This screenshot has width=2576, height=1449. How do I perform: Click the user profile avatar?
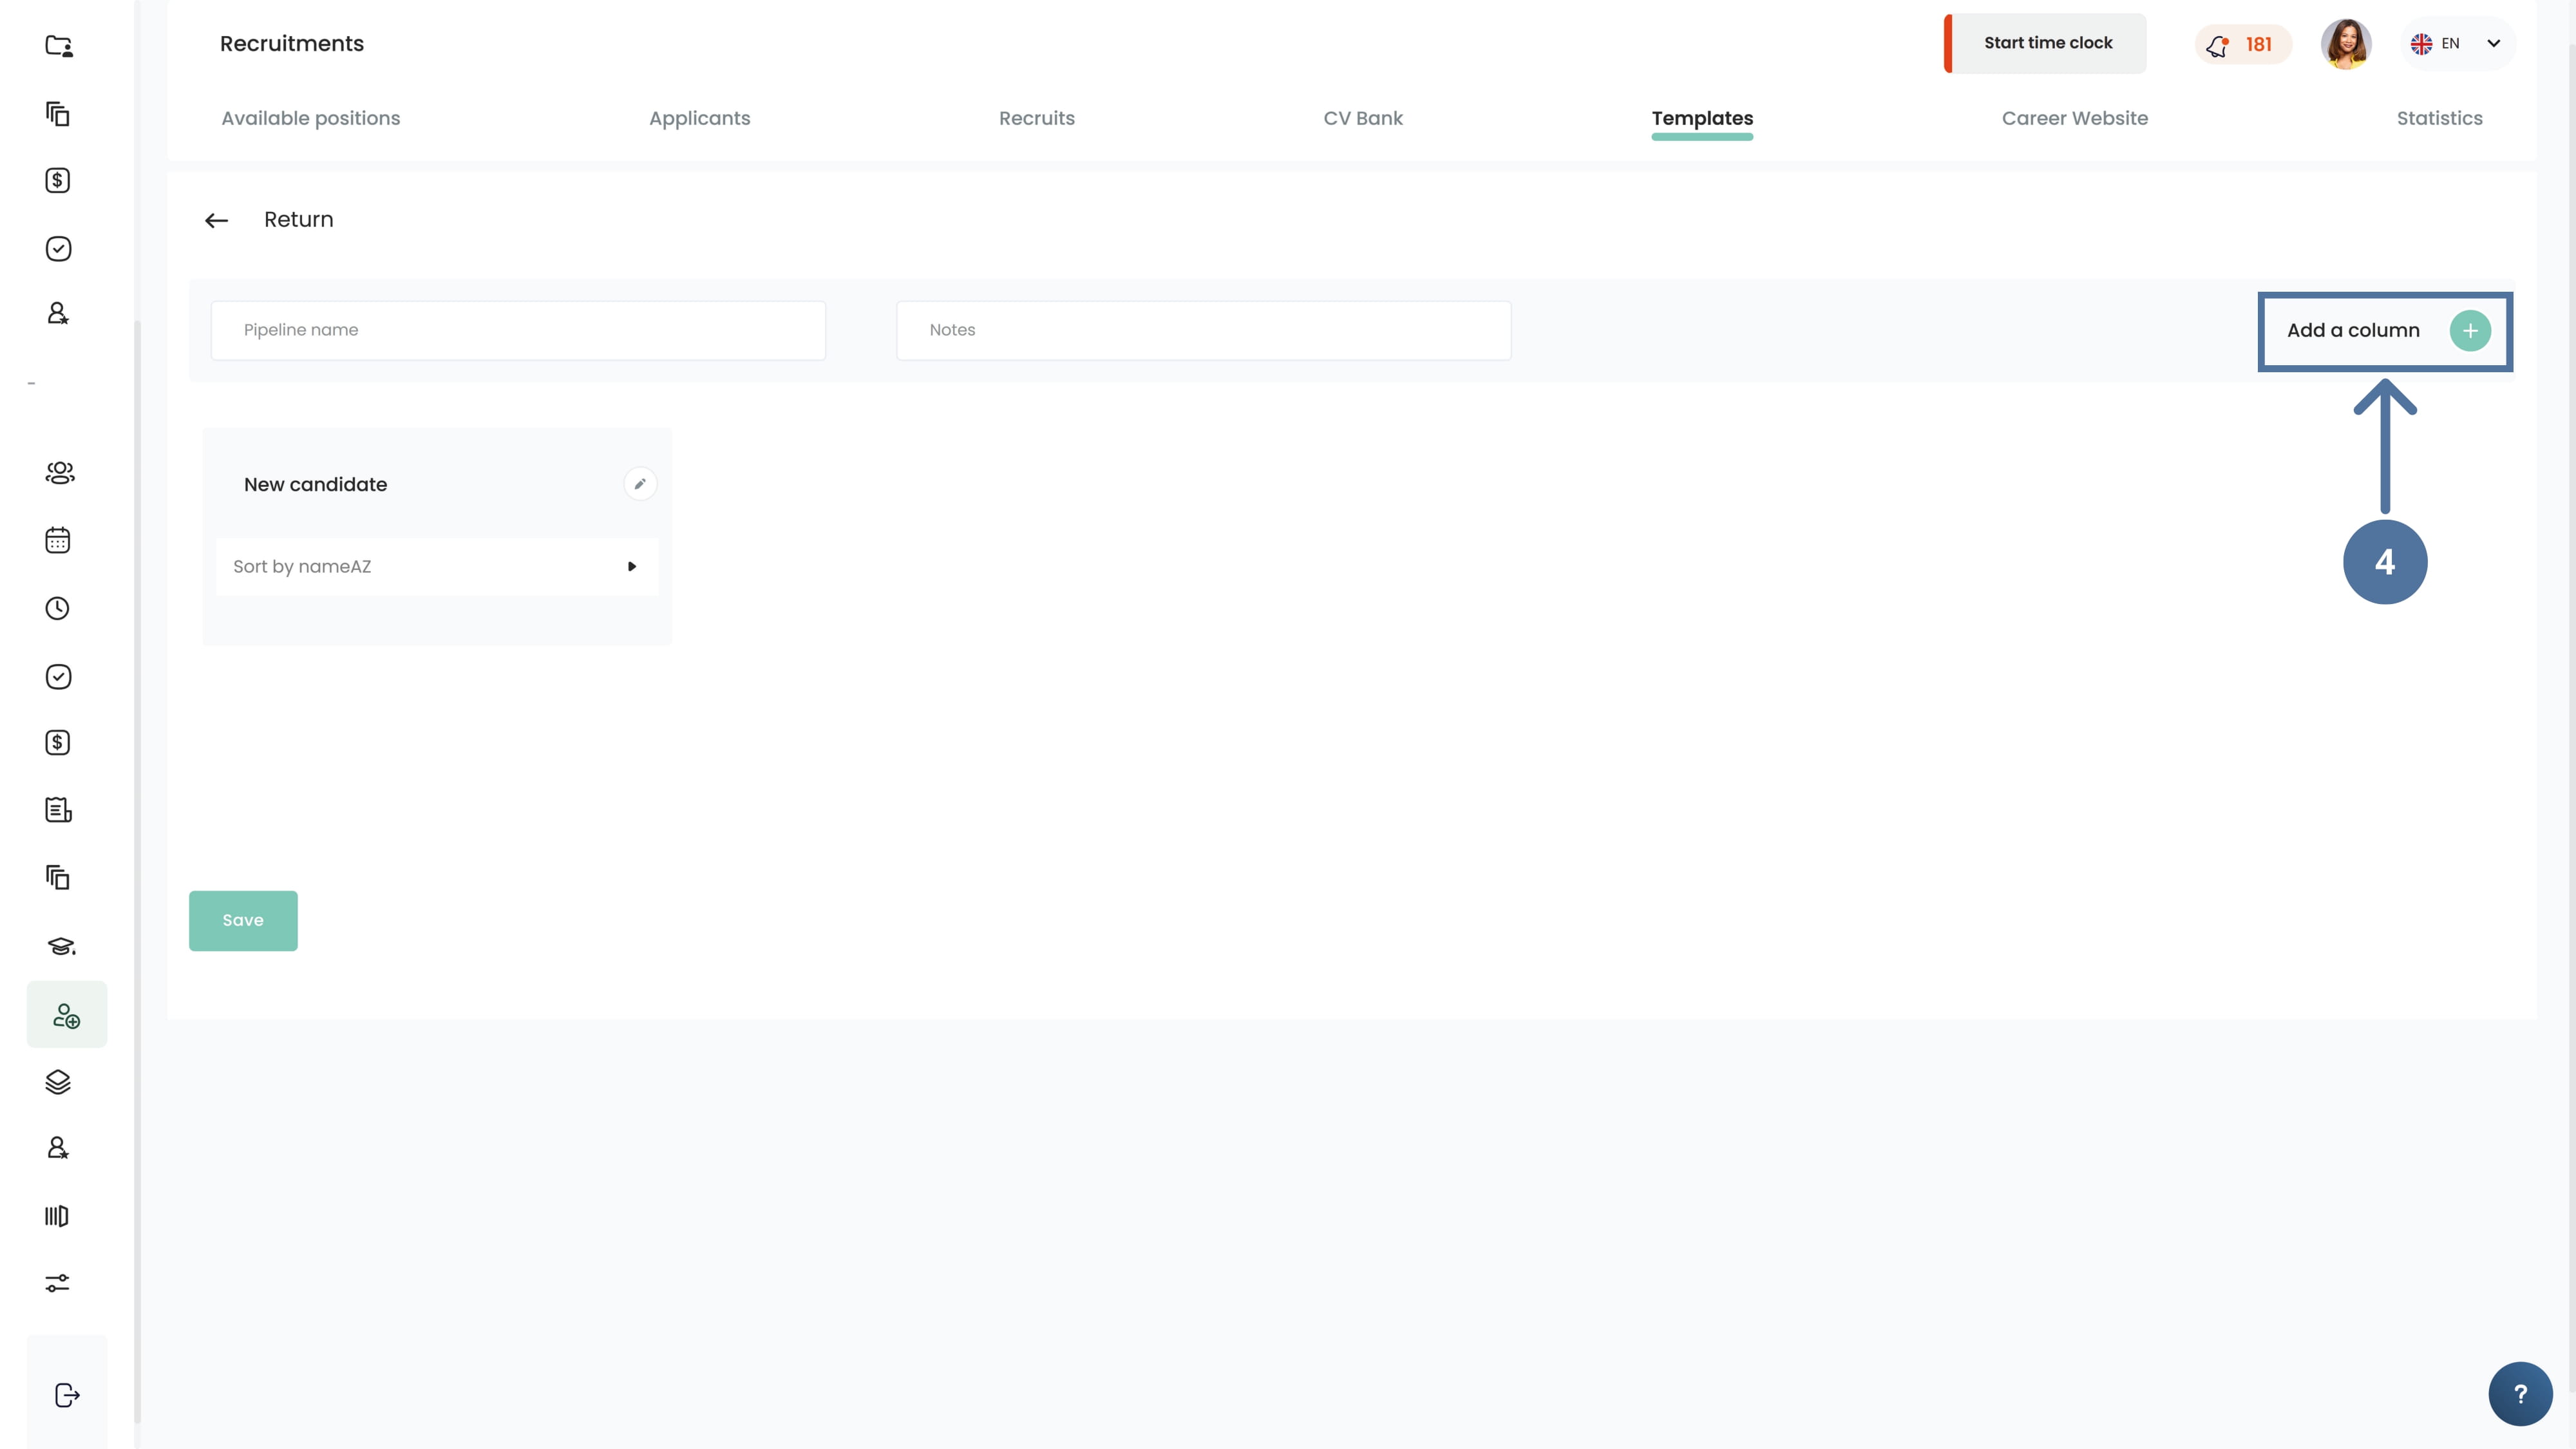2345,44
